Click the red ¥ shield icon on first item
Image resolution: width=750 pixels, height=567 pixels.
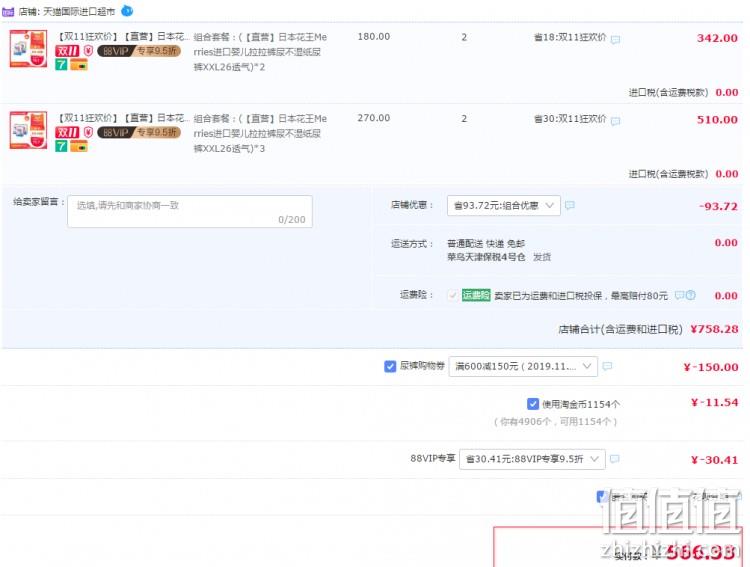(x=88, y=51)
